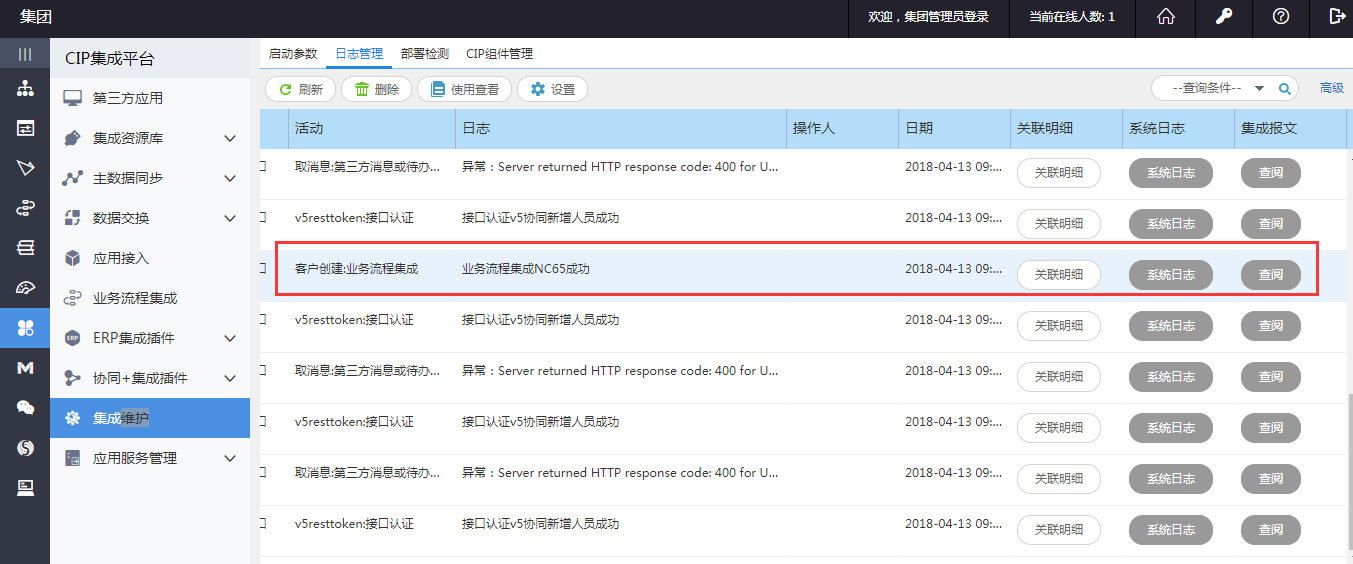Switch to the 部署检测 tab
1353x564 pixels.
point(424,54)
